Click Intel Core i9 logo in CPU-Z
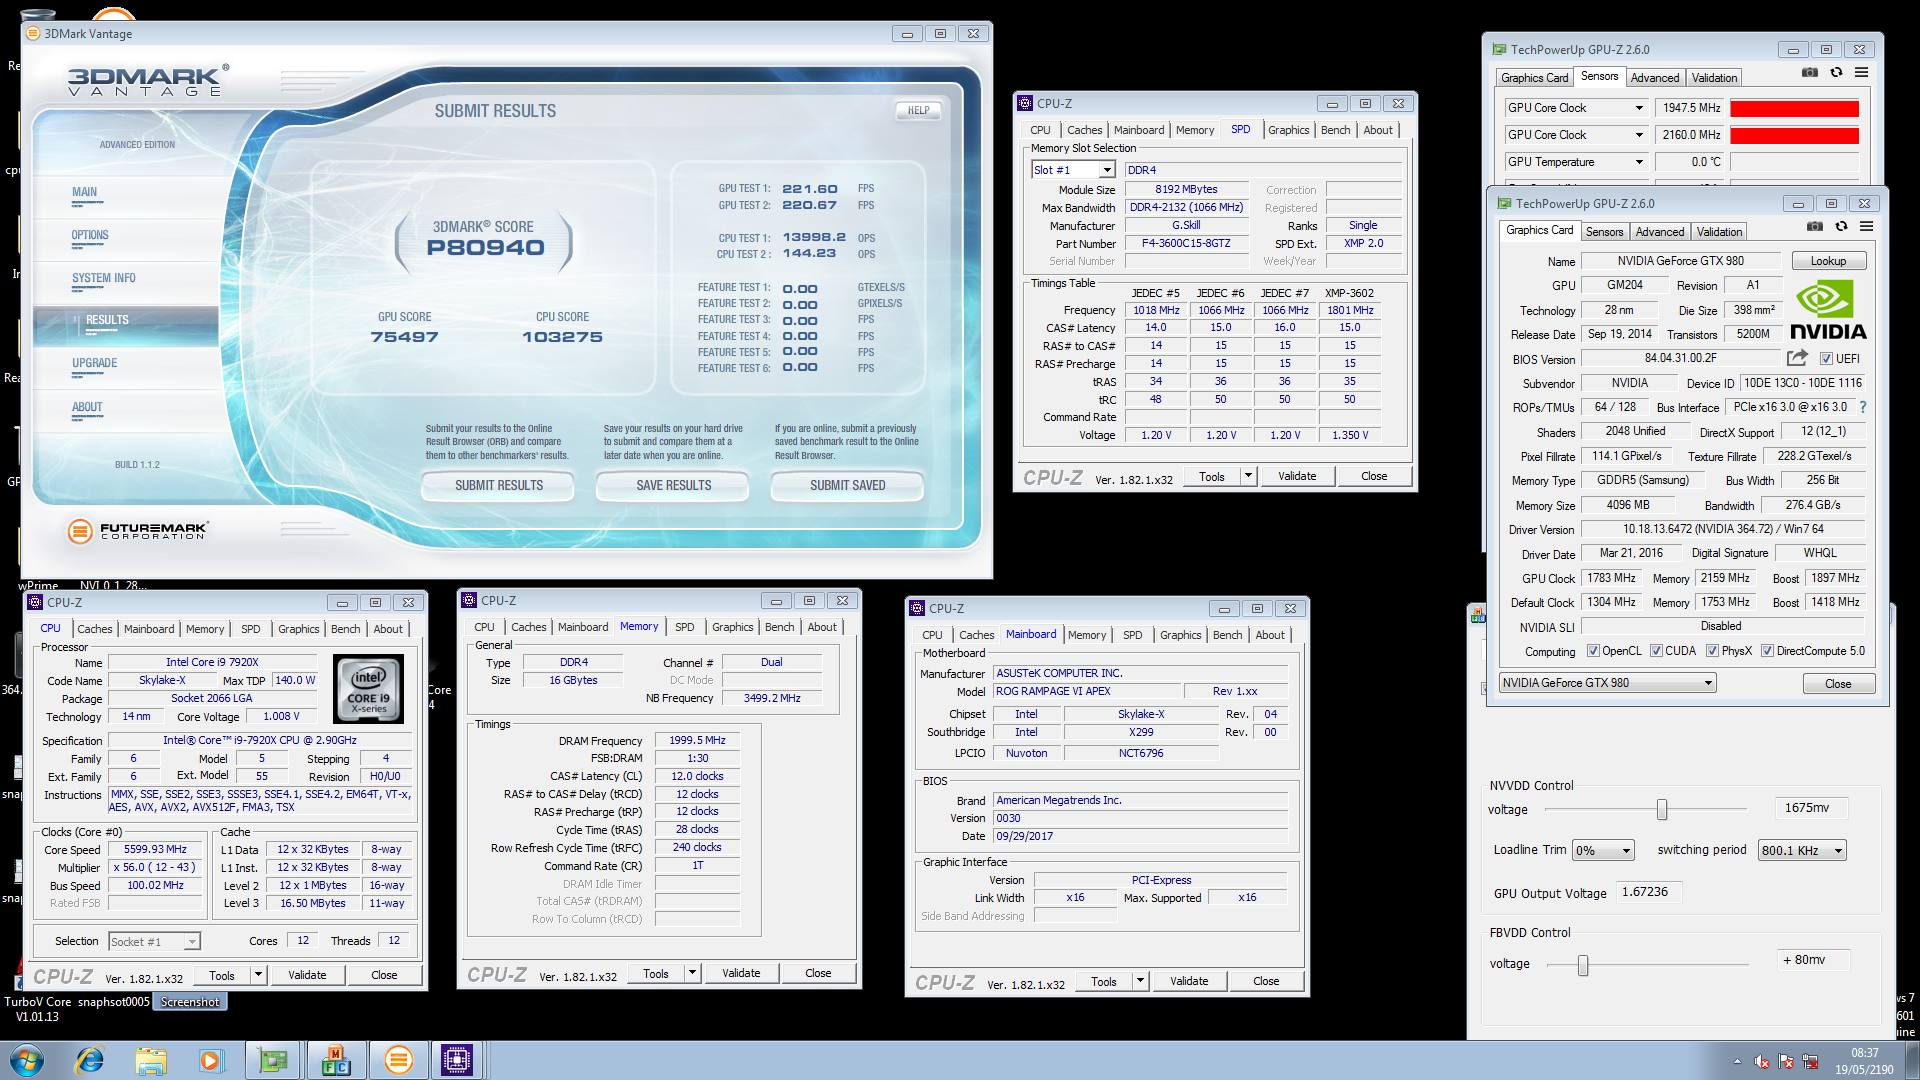 coord(368,689)
